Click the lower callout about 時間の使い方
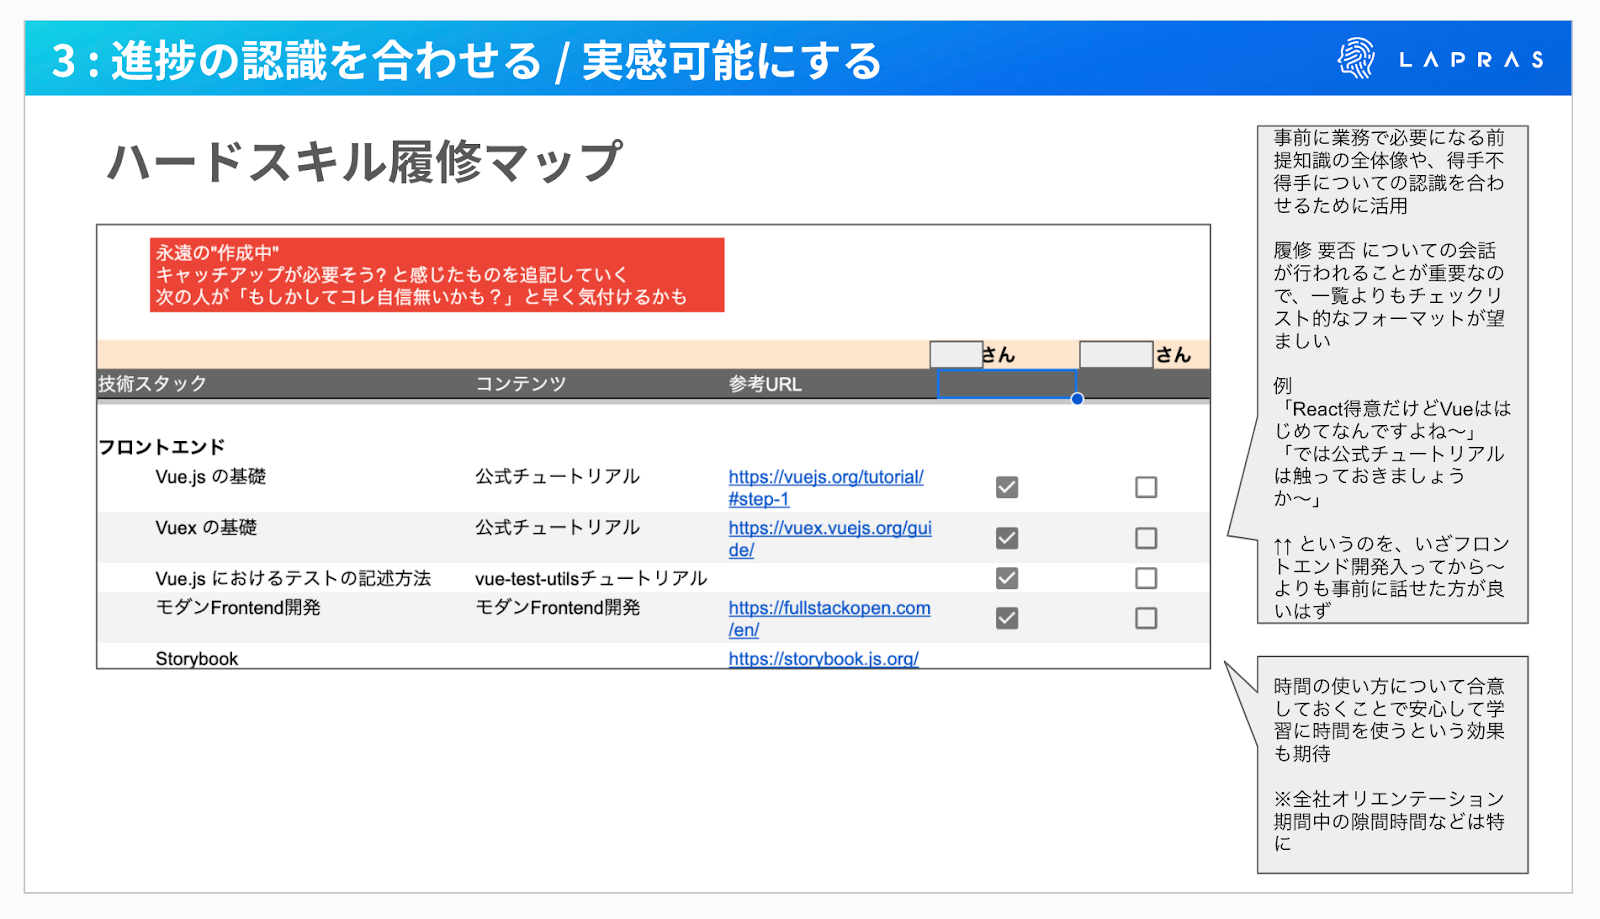The width and height of the screenshot is (1600, 919). point(1392,765)
